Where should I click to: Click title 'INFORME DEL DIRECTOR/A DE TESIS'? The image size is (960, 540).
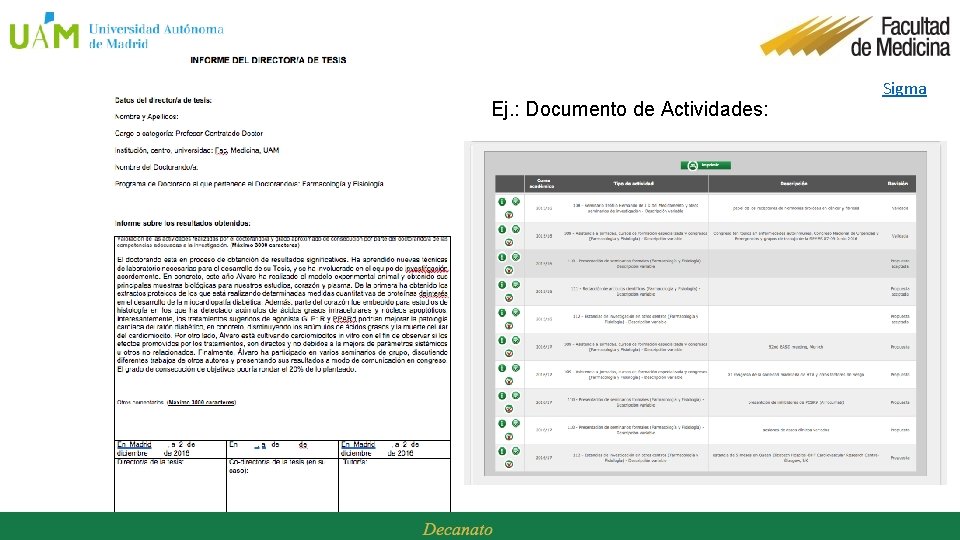pos(268,60)
